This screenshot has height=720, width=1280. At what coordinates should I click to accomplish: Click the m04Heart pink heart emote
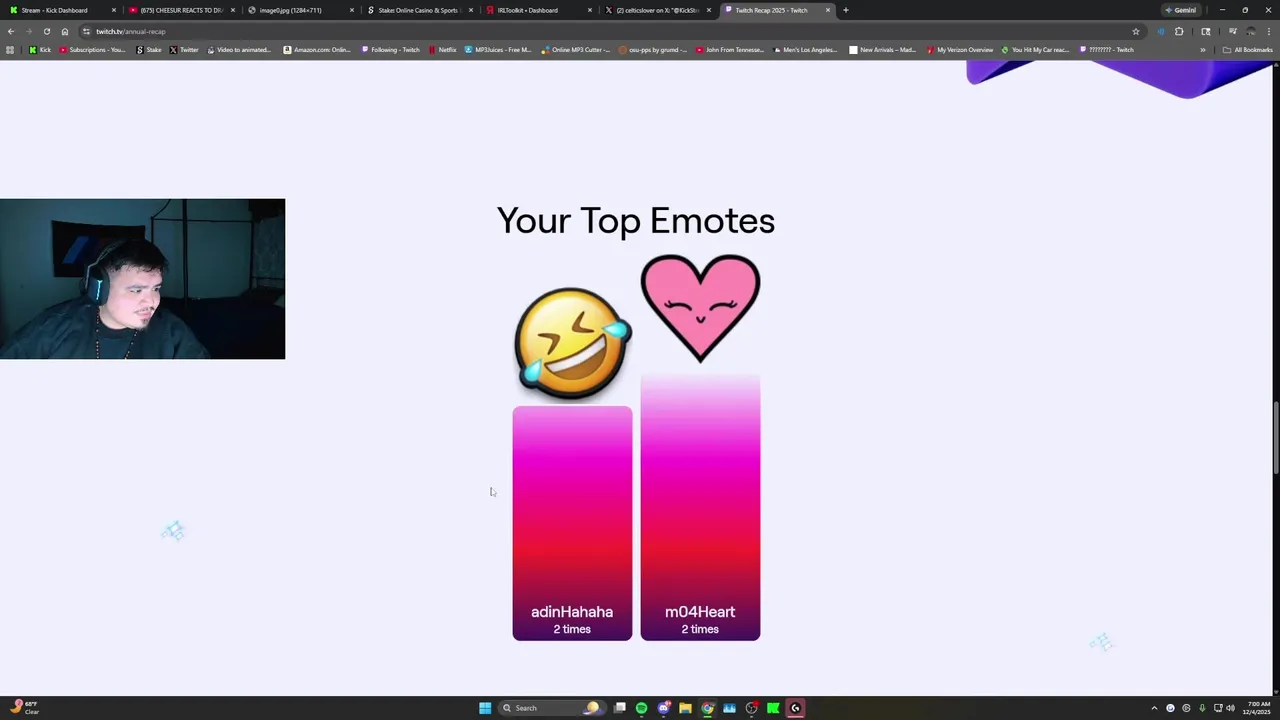coord(700,308)
